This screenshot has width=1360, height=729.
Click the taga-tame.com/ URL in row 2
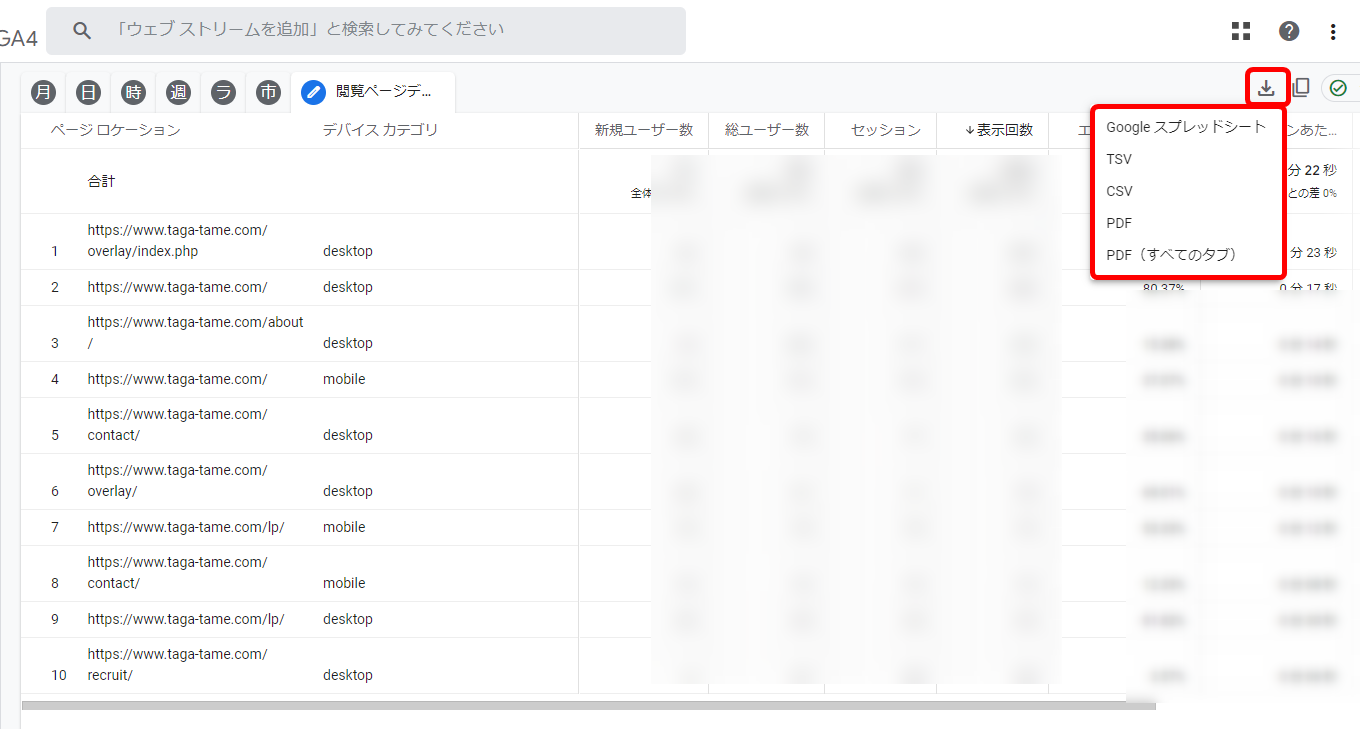pyautogui.click(x=177, y=287)
